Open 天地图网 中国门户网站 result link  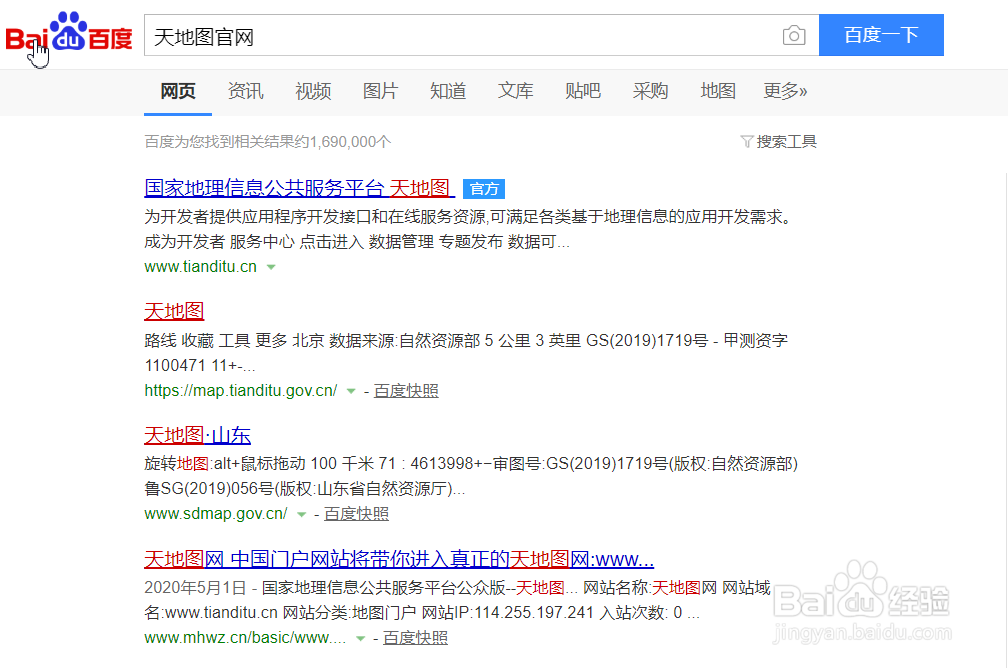[x=399, y=559]
